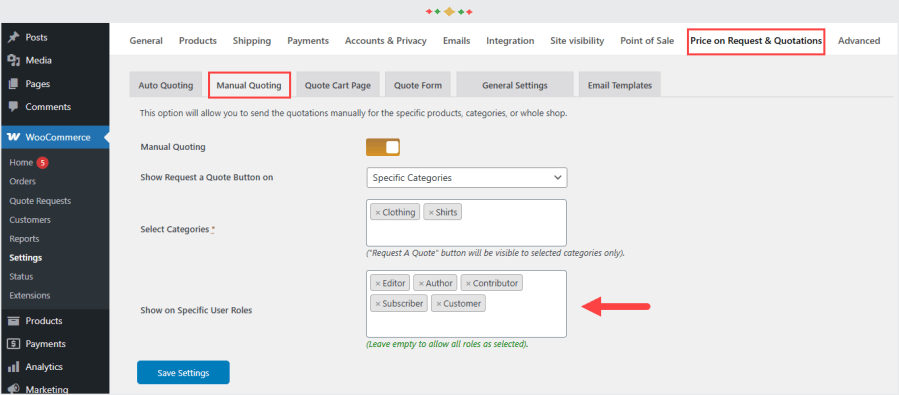Remove the Shirts category tag

[431, 213]
